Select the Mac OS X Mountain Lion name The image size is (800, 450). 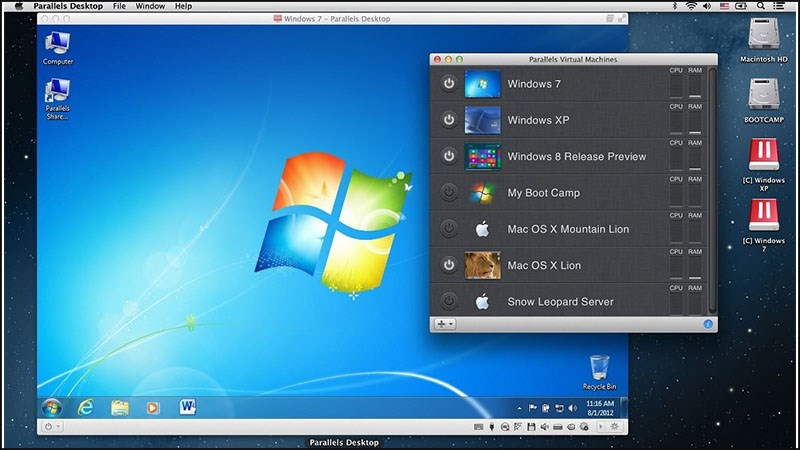(x=568, y=229)
